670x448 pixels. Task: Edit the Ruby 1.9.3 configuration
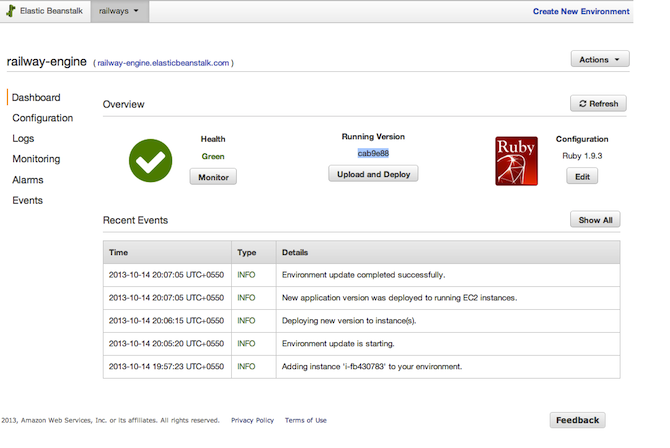point(581,176)
